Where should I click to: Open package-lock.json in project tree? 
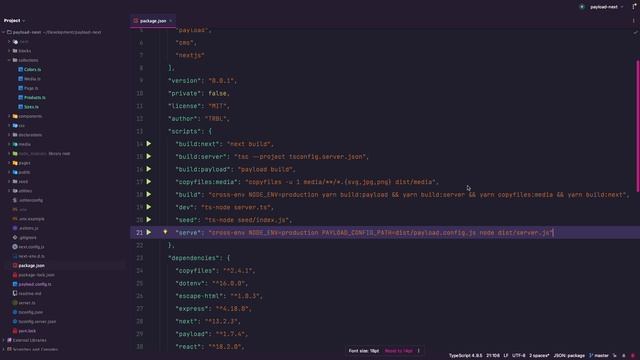(x=36, y=275)
